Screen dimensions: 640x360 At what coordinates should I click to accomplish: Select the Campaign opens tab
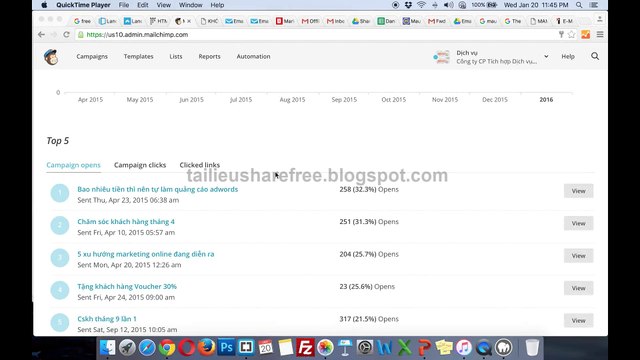[x=73, y=165]
